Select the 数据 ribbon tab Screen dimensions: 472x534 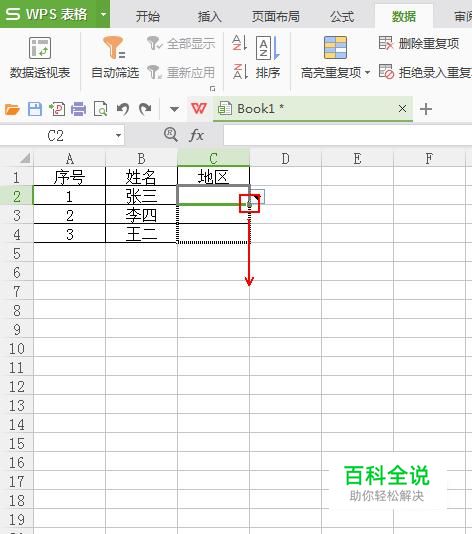404,16
